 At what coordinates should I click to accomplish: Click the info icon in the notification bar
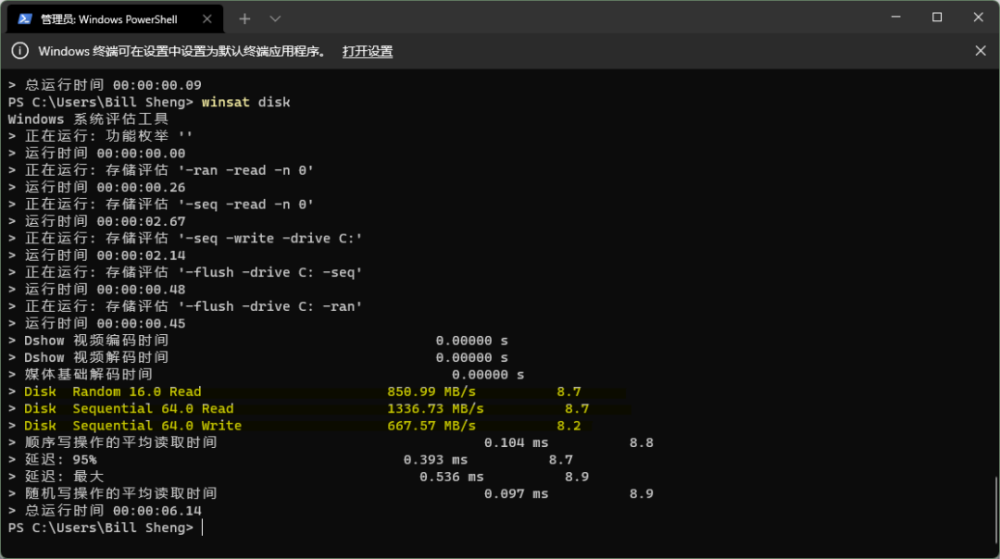click(x=20, y=51)
